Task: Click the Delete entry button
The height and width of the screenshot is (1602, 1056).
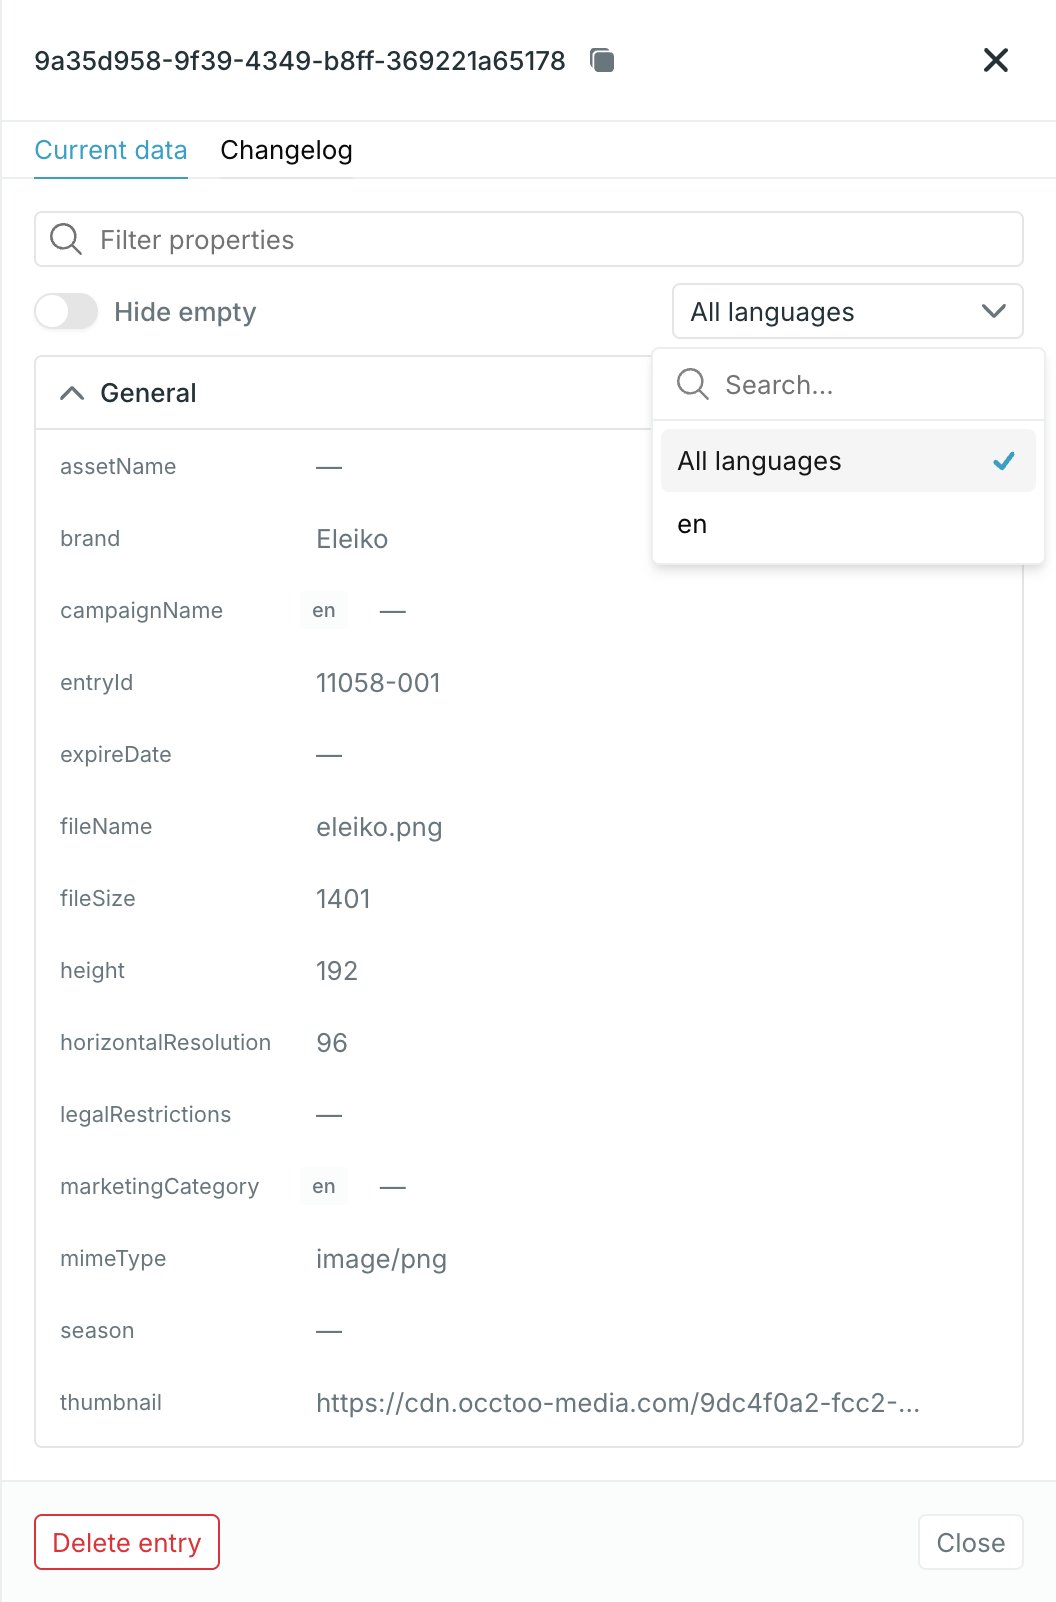Action: point(127,1542)
